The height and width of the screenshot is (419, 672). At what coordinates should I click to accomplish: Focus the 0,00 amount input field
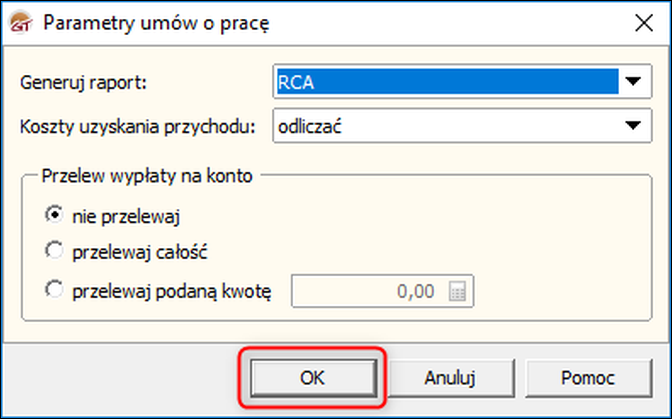coord(368,292)
